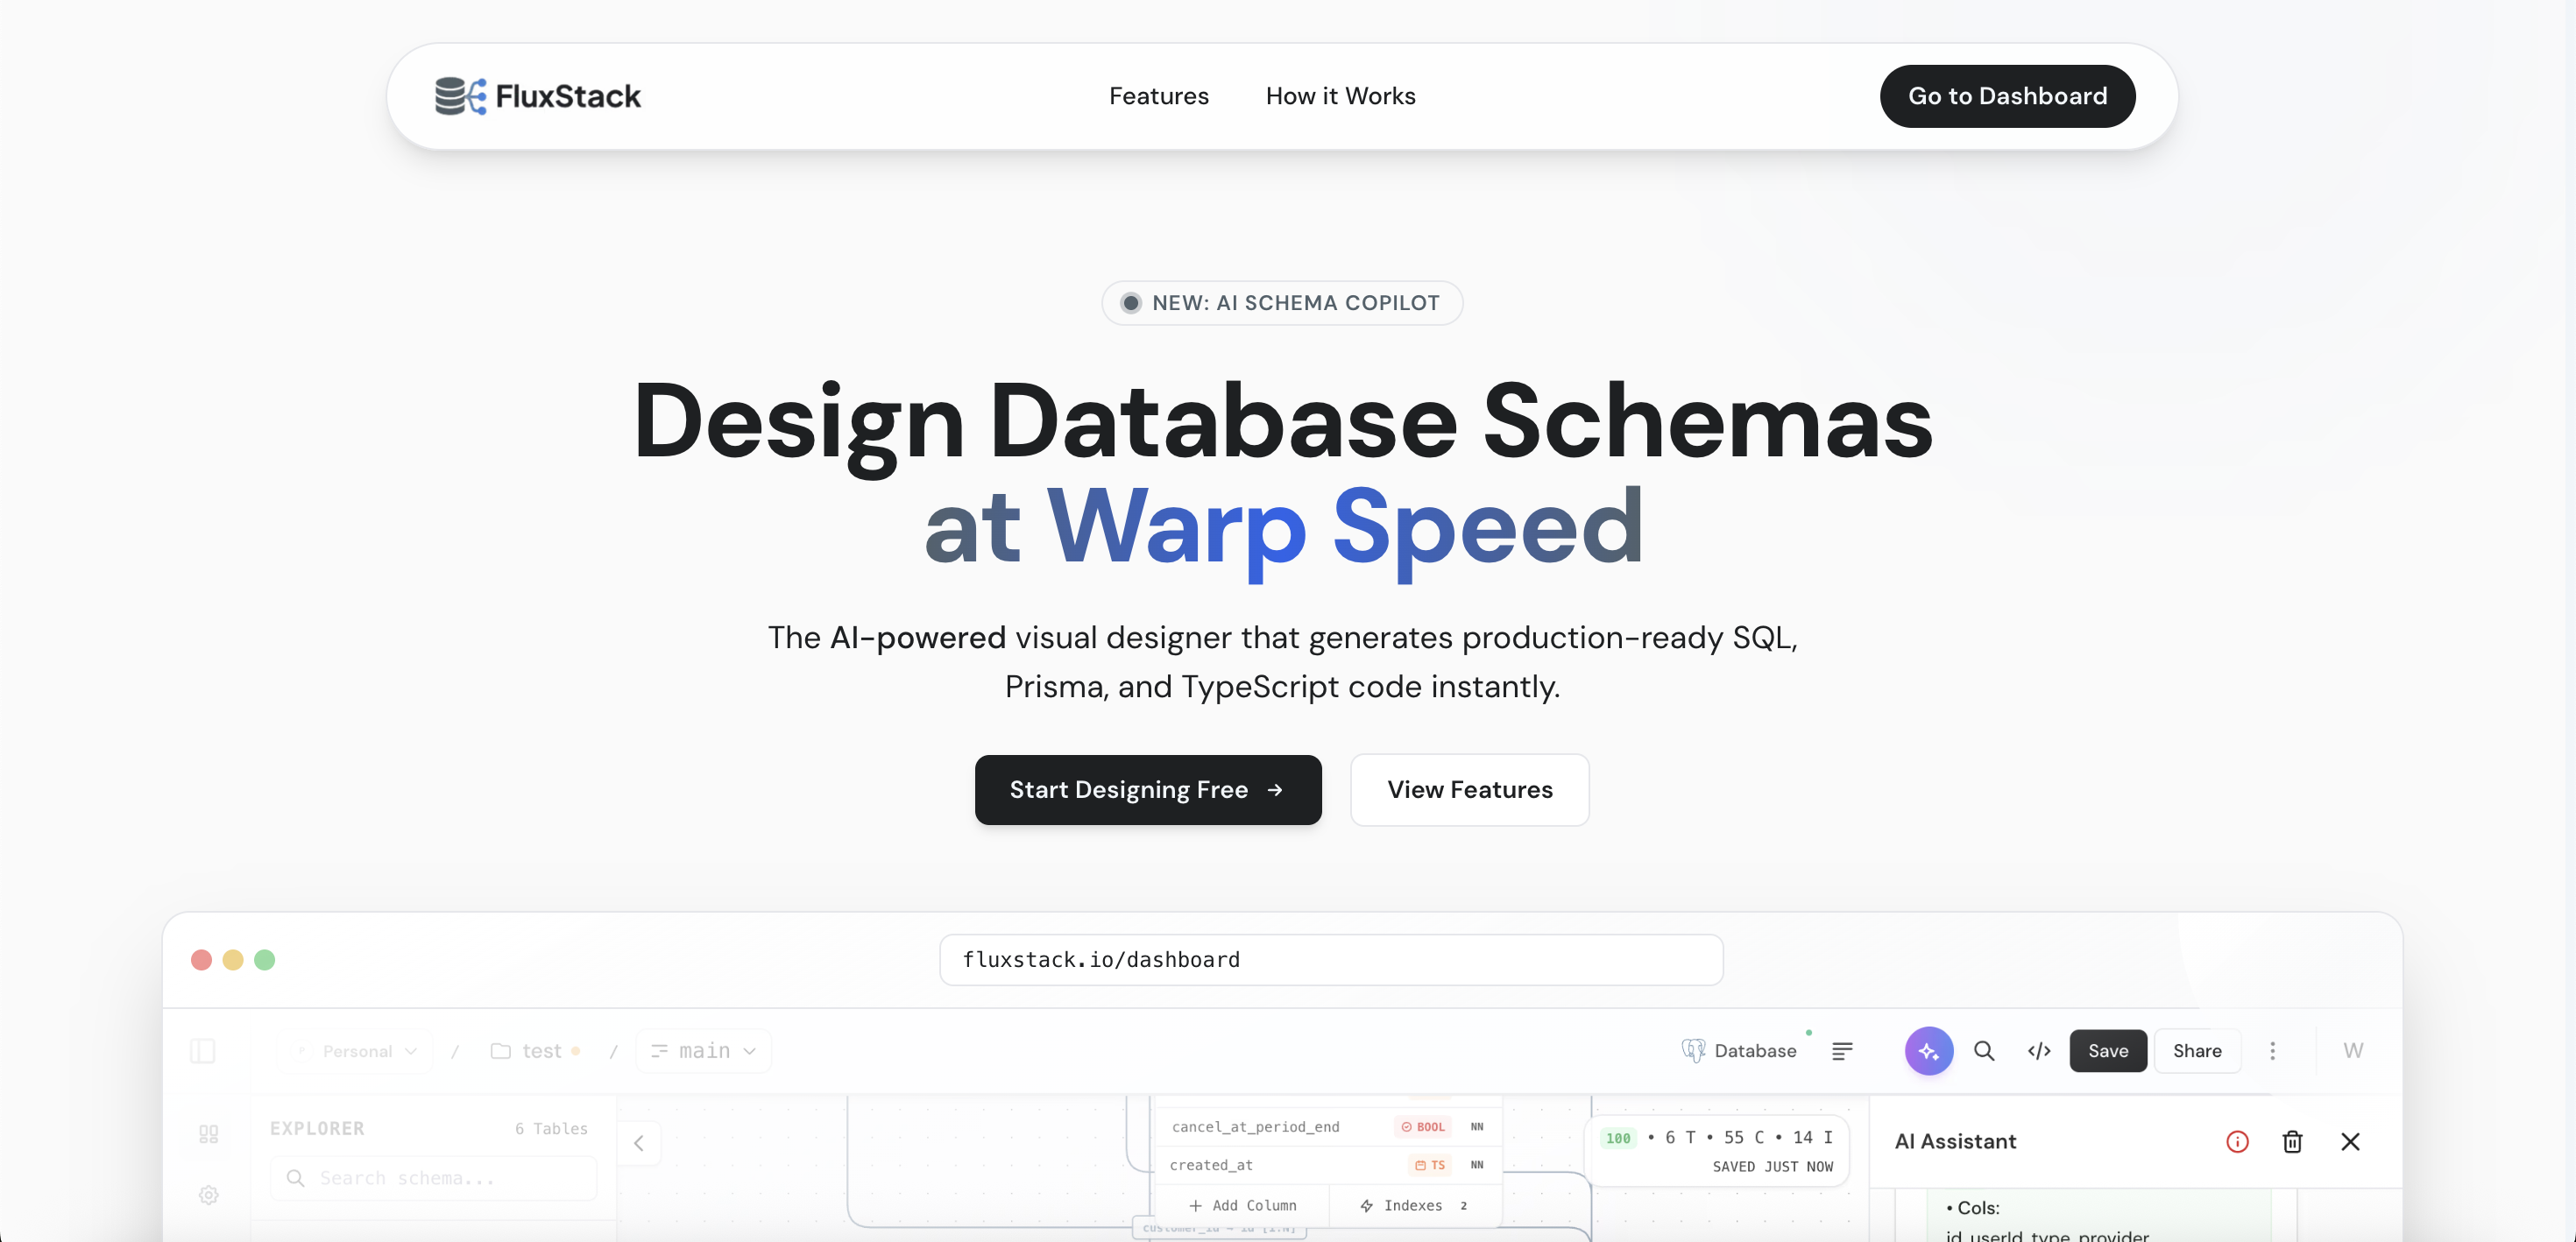Viewport: 2576px width, 1242px height.
Task: Click the PostgreSQL Database indicator
Action: coord(1739,1051)
